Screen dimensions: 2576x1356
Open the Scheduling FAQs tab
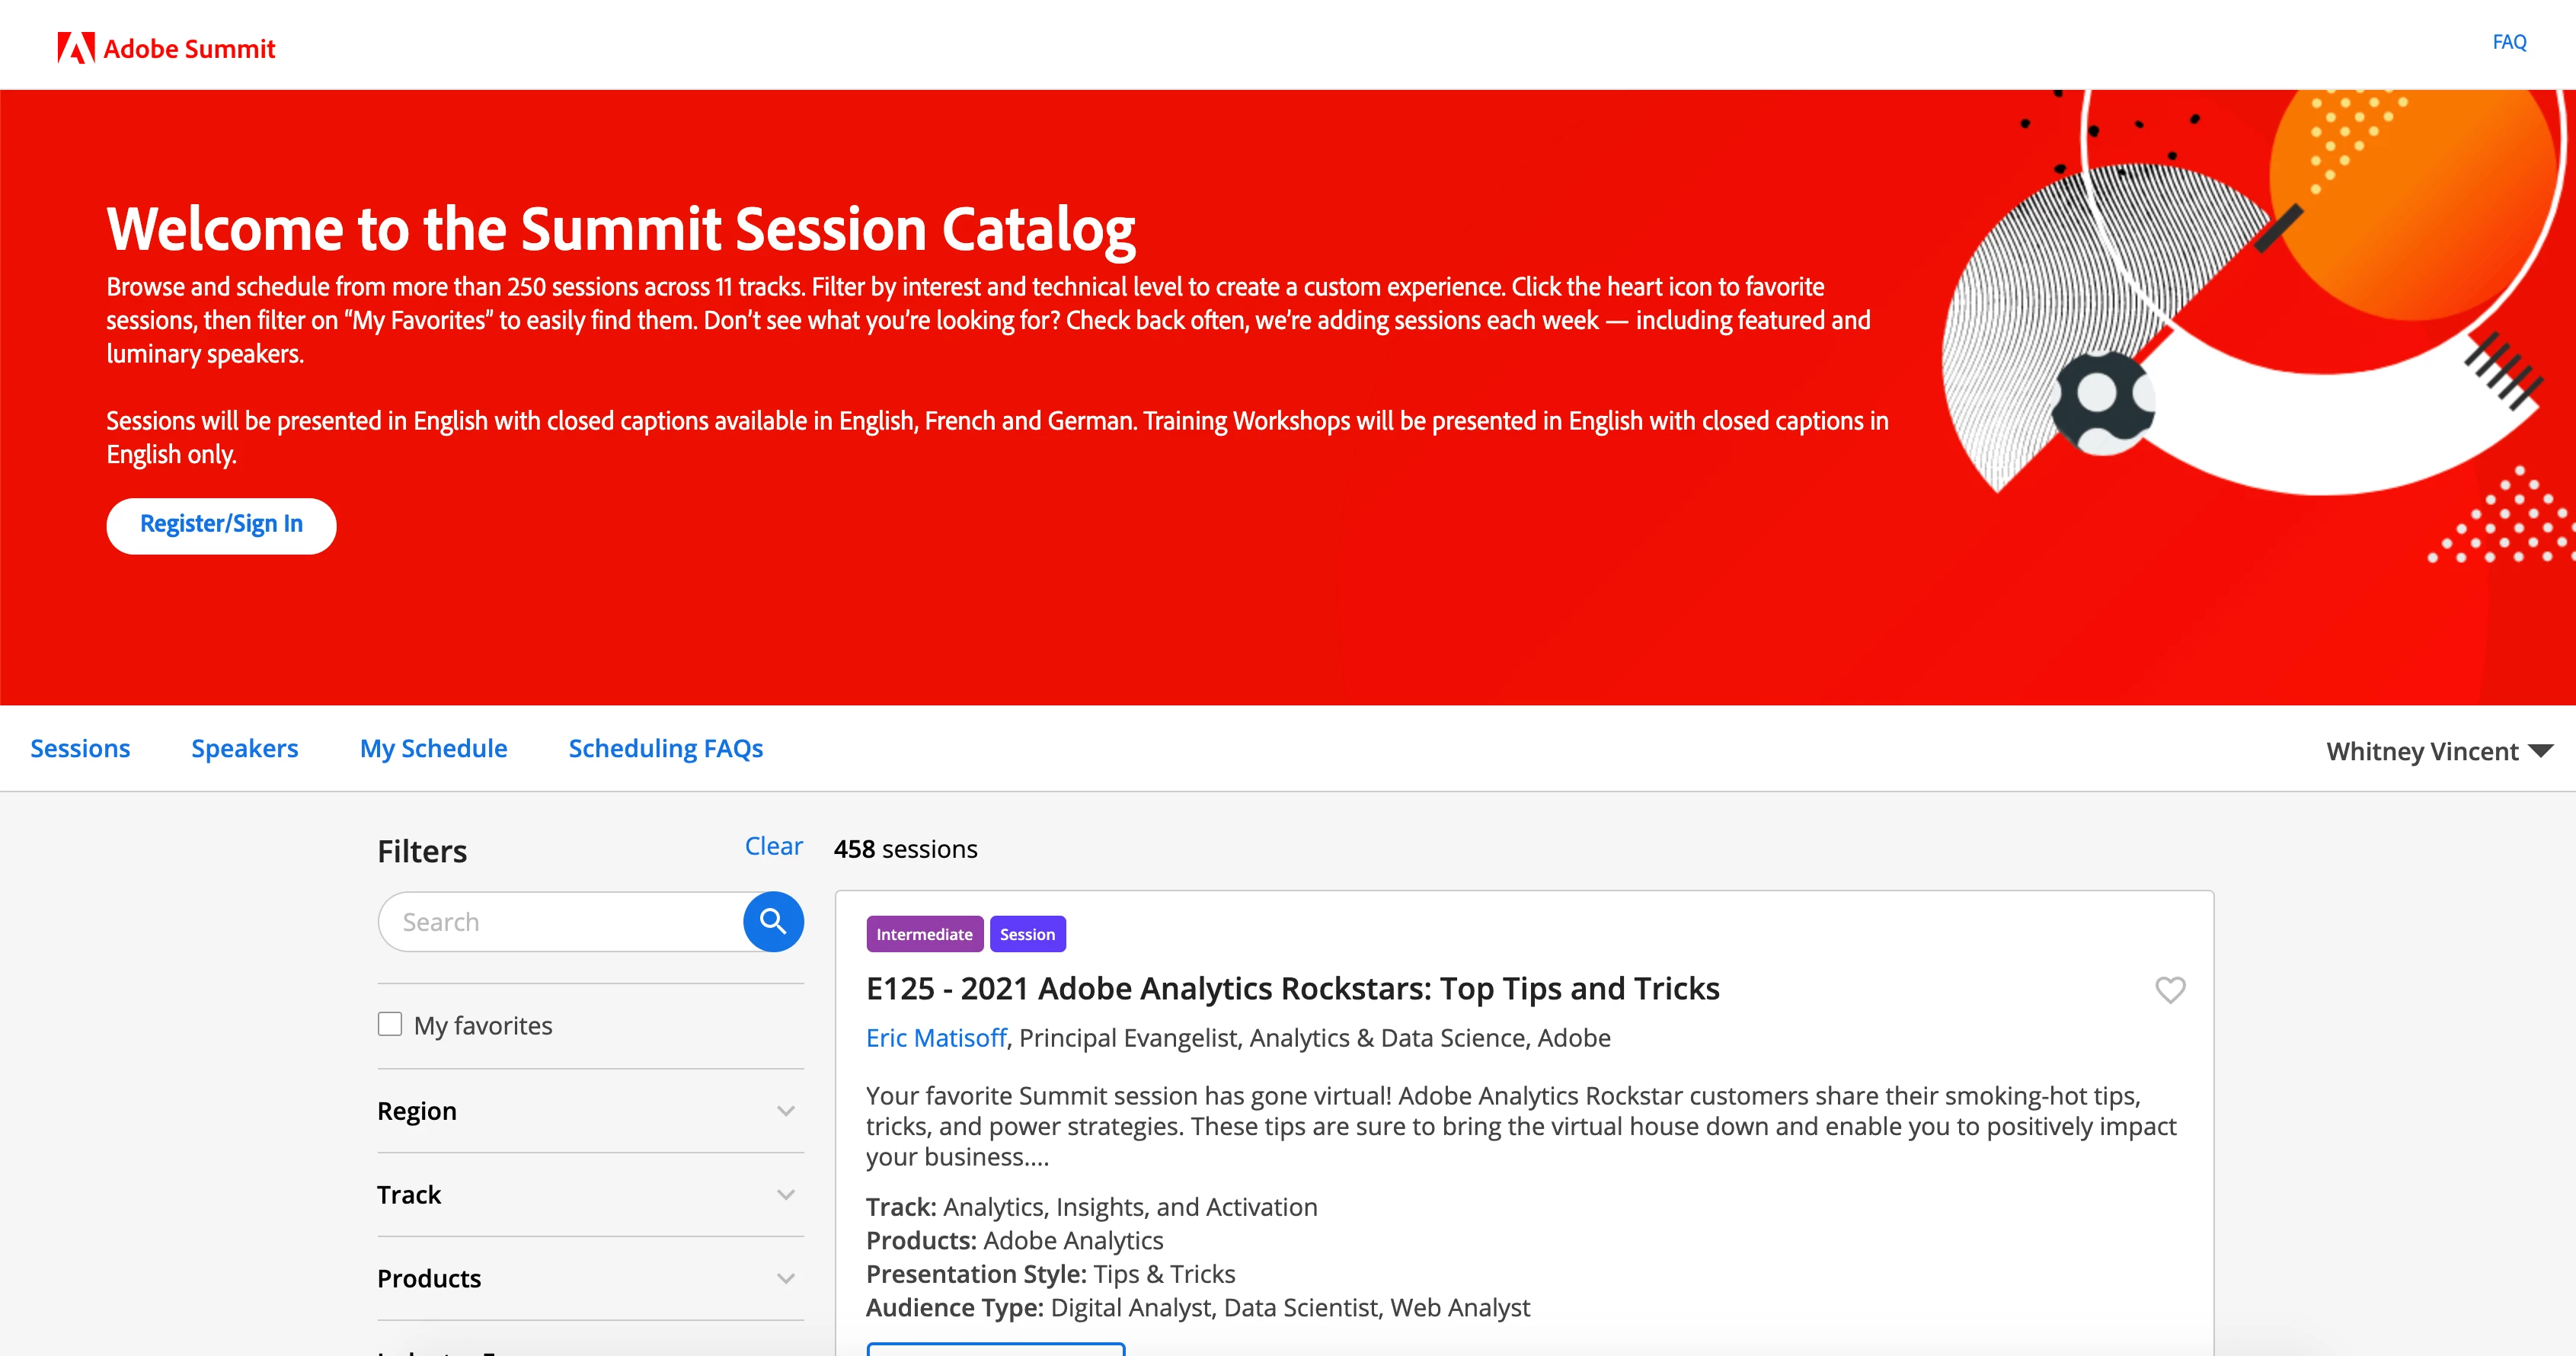click(665, 748)
